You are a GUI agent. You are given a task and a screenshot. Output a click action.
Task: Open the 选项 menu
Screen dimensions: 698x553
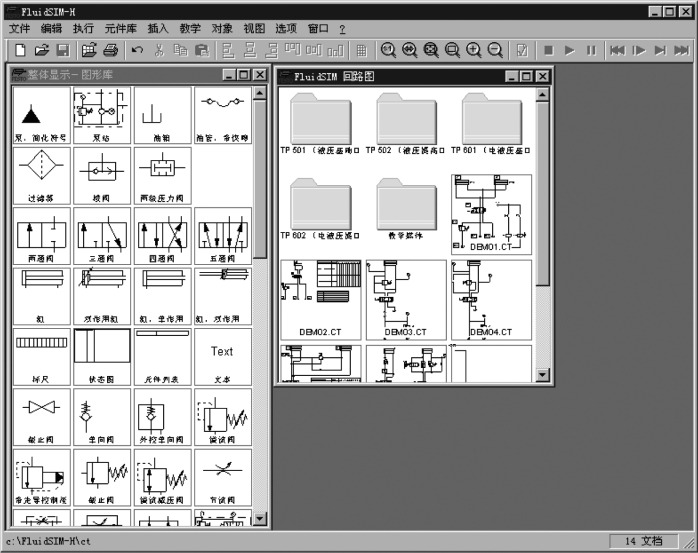click(286, 29)
